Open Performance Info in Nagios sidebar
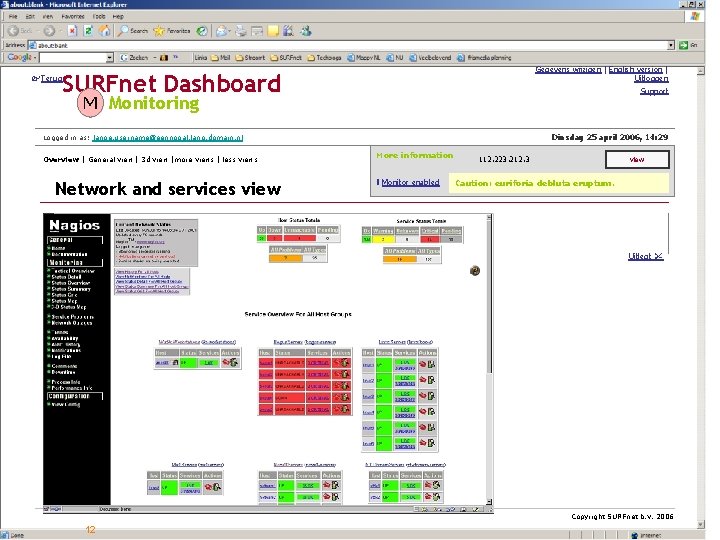The height and width of the screenshot is (540, 720). coord(72,388)
